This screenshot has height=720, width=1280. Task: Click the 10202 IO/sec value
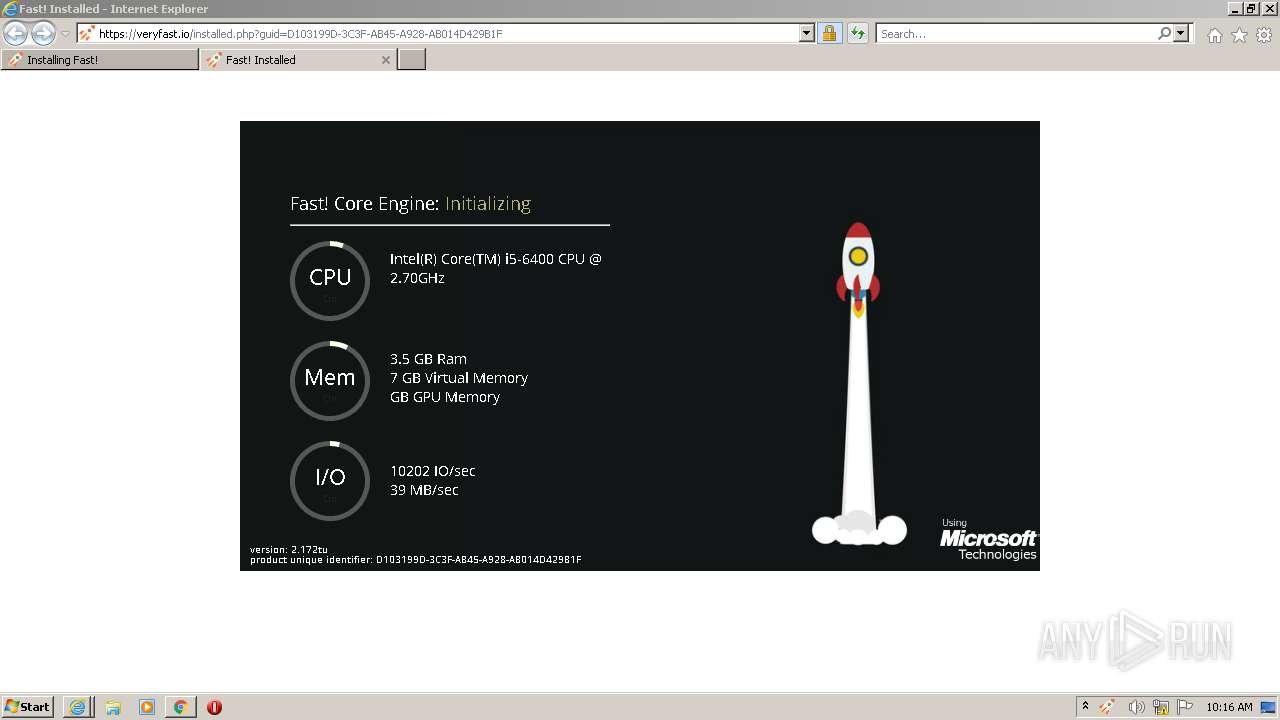433,471
